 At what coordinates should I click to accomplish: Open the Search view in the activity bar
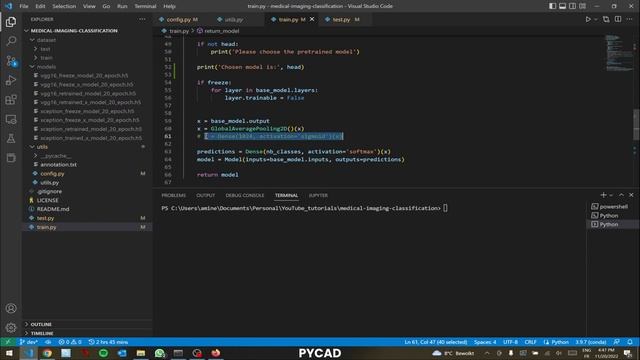(x=11, y=41)
